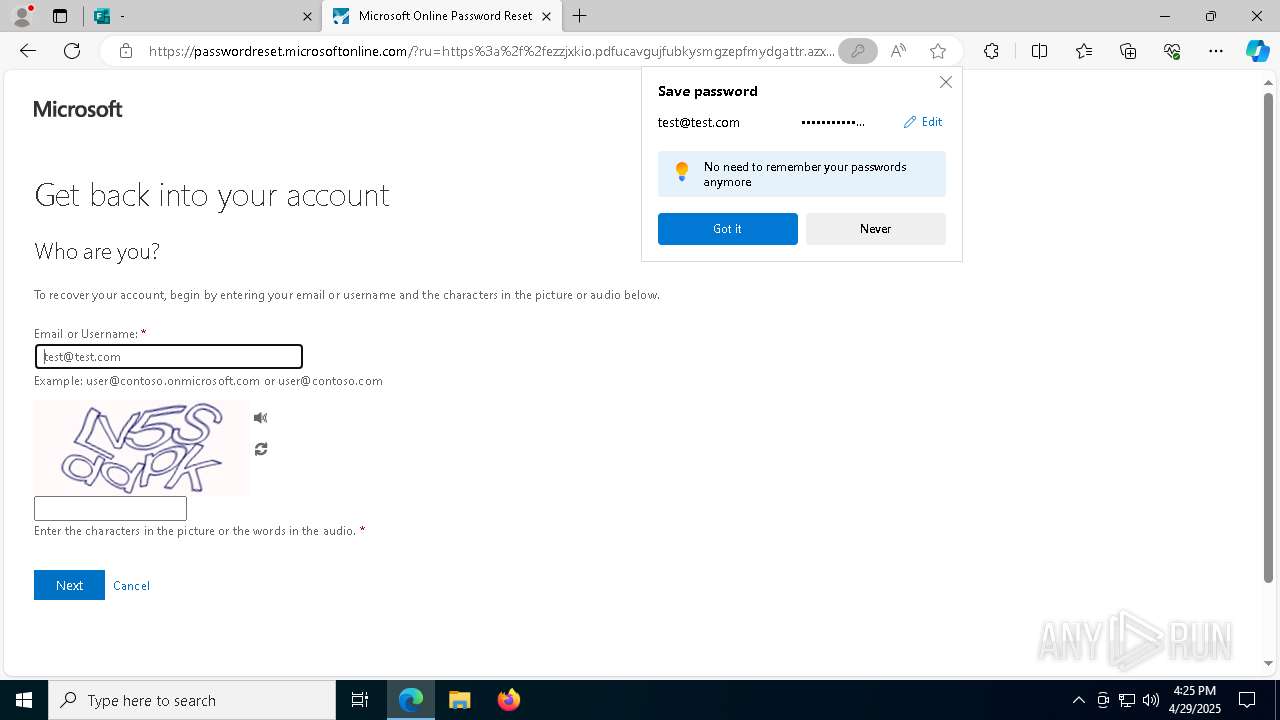Close the first browser tab

tap(307, 16)
